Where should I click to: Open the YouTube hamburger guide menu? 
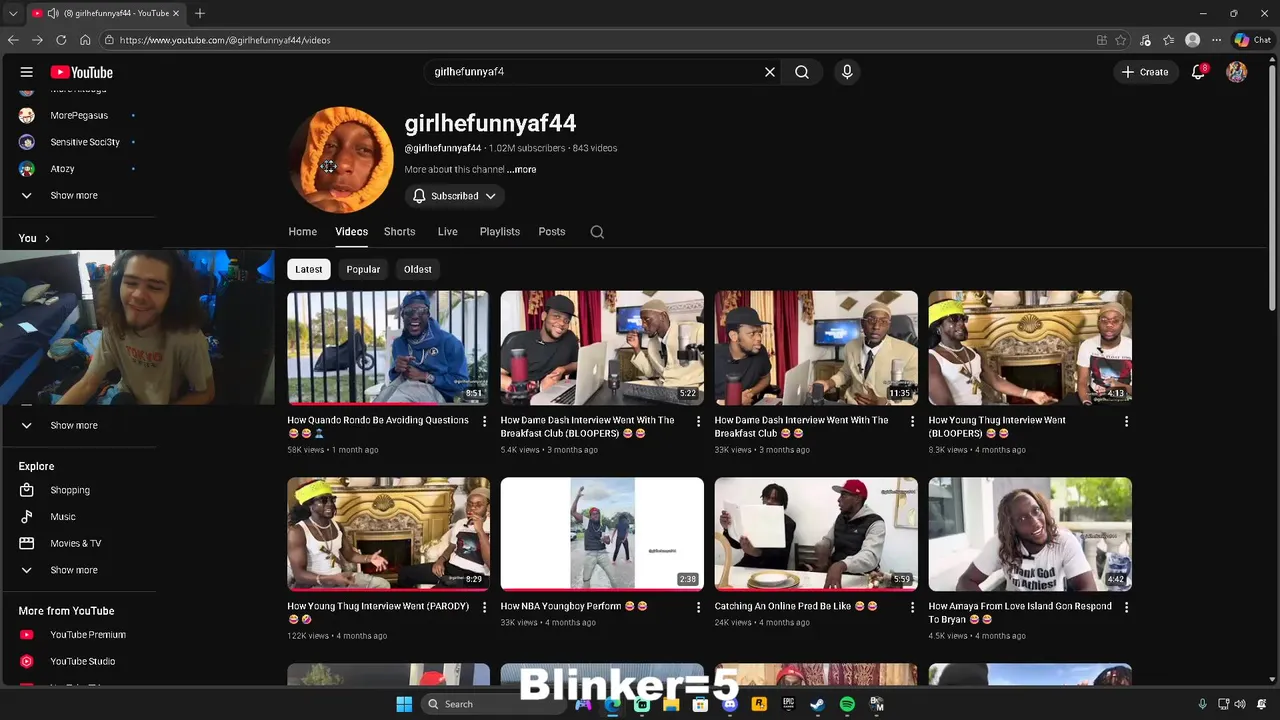pyautogui.click(x=27, y=72)
